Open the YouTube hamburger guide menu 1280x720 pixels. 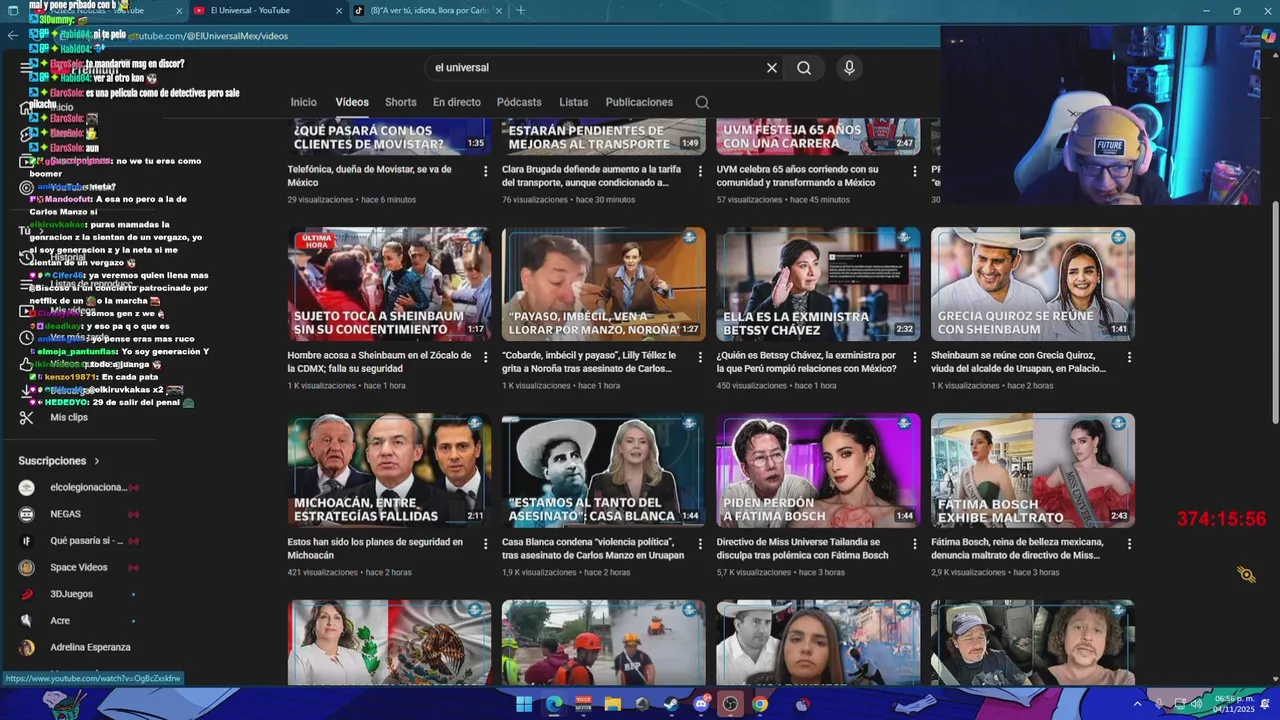click(x=26, y=68)
